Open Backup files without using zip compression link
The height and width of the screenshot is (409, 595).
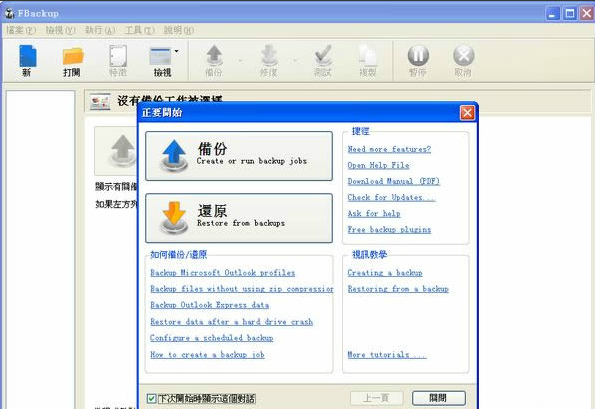point(242,289)
